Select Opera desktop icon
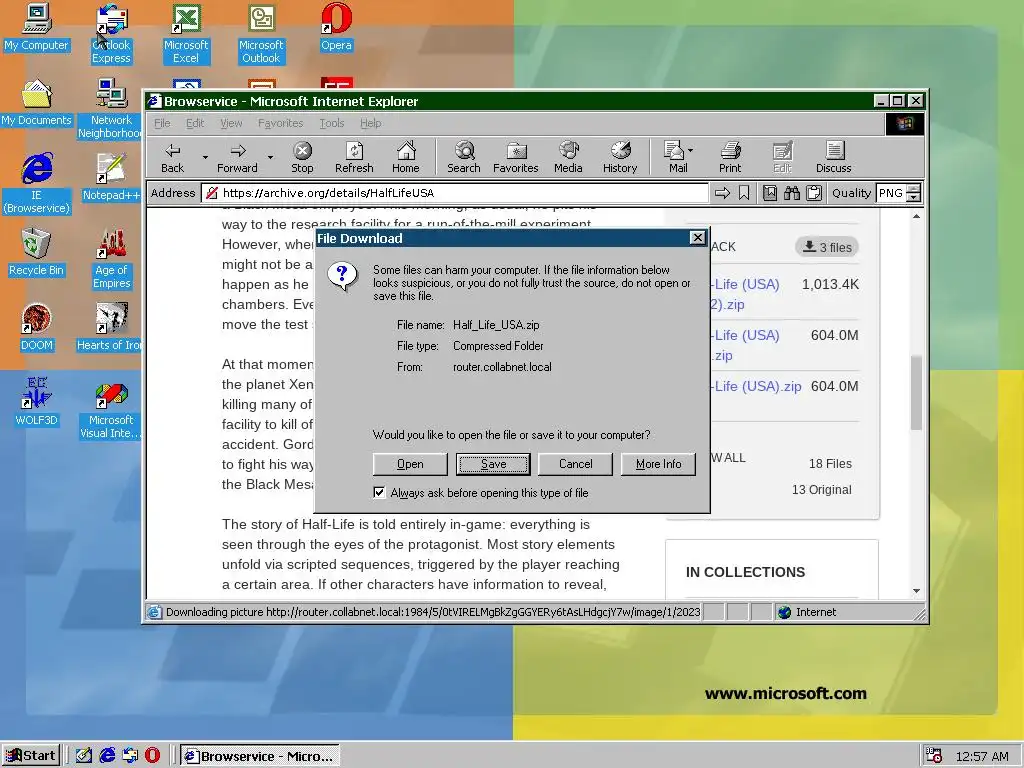 (x=336, y=27)
